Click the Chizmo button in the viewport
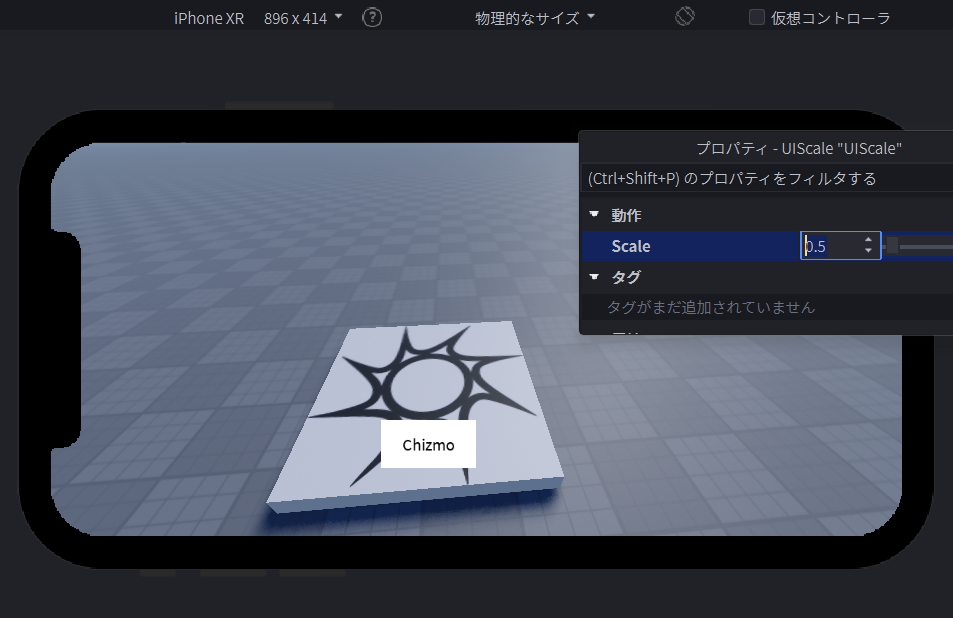Viewport: 953px width, 618px height. [x=428, y=444]
